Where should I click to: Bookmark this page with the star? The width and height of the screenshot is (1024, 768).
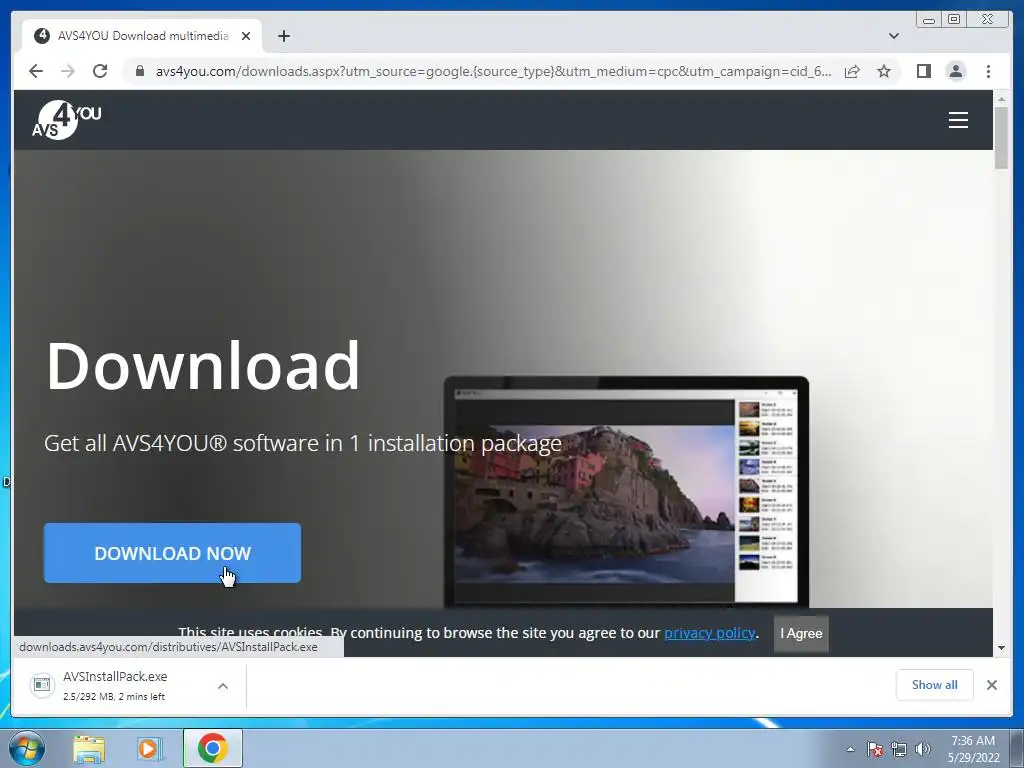pos(884,71)
